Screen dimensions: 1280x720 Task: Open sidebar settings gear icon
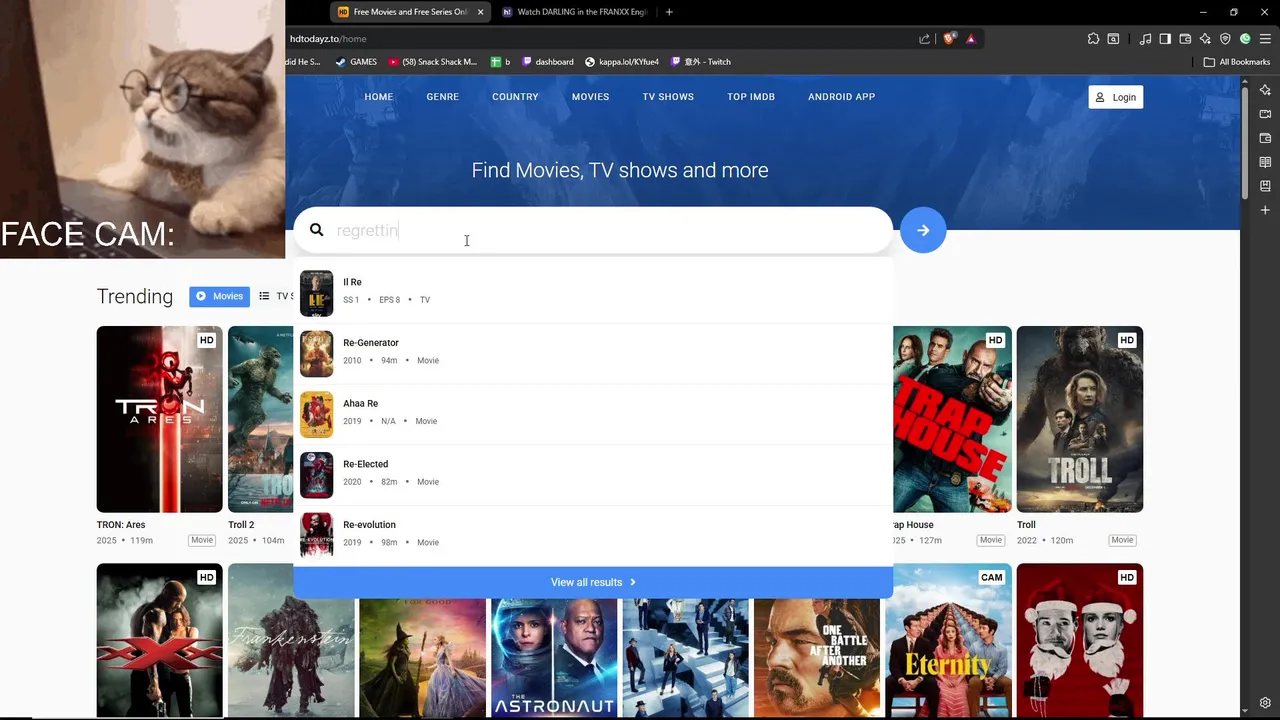click(1265, 703)
